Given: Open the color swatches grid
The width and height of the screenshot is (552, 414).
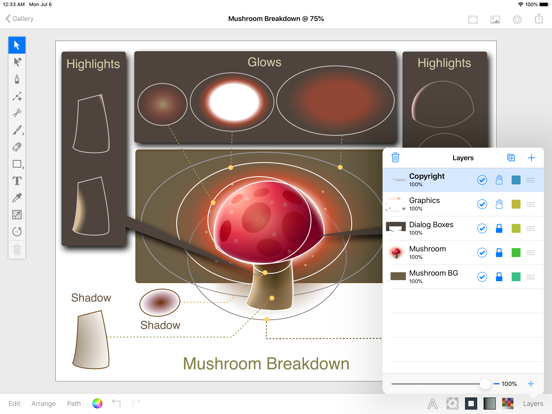Looking at the screenshot, I should pos(508,403).
